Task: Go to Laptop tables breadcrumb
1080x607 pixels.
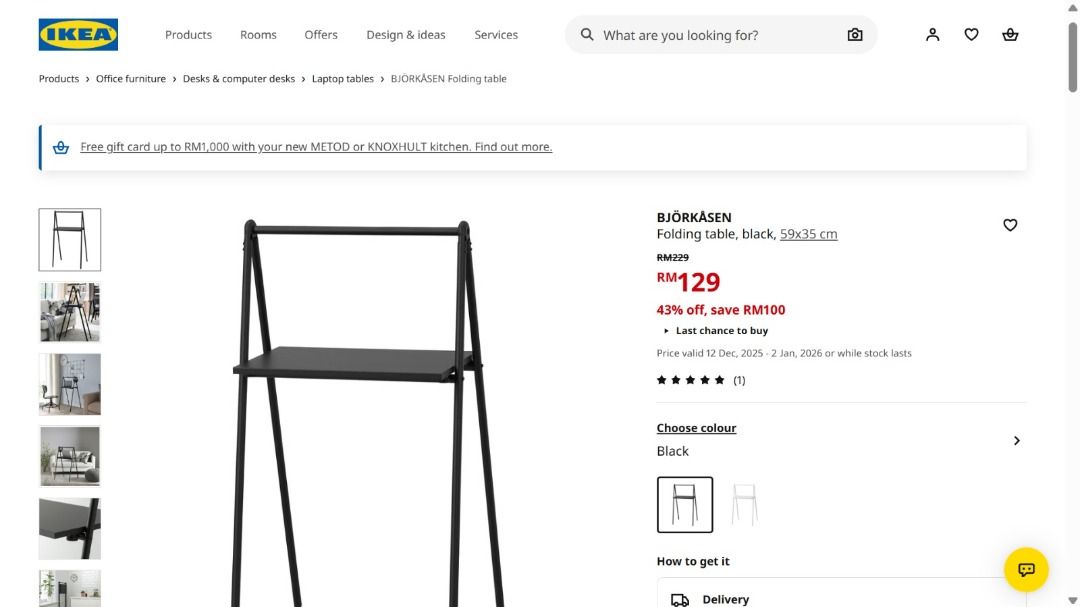Action: [x=342, y=79]
